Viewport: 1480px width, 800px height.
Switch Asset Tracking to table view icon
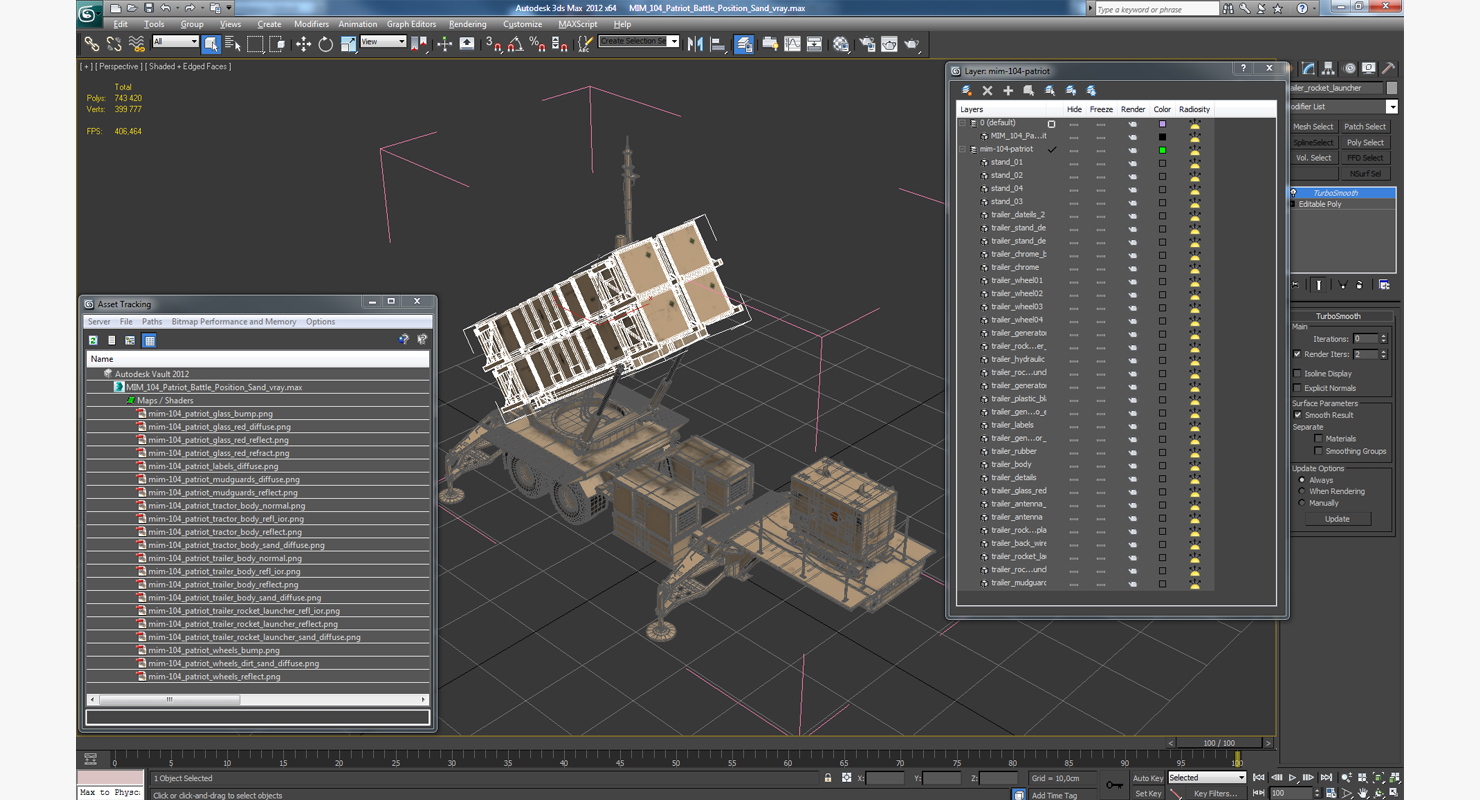(x=149, y=341)
